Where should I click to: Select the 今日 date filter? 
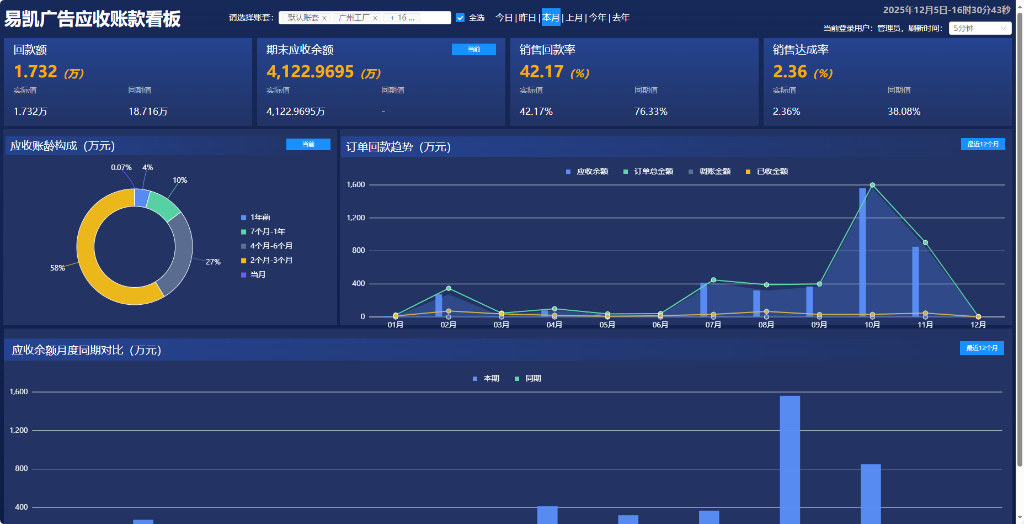pos(504,18)
